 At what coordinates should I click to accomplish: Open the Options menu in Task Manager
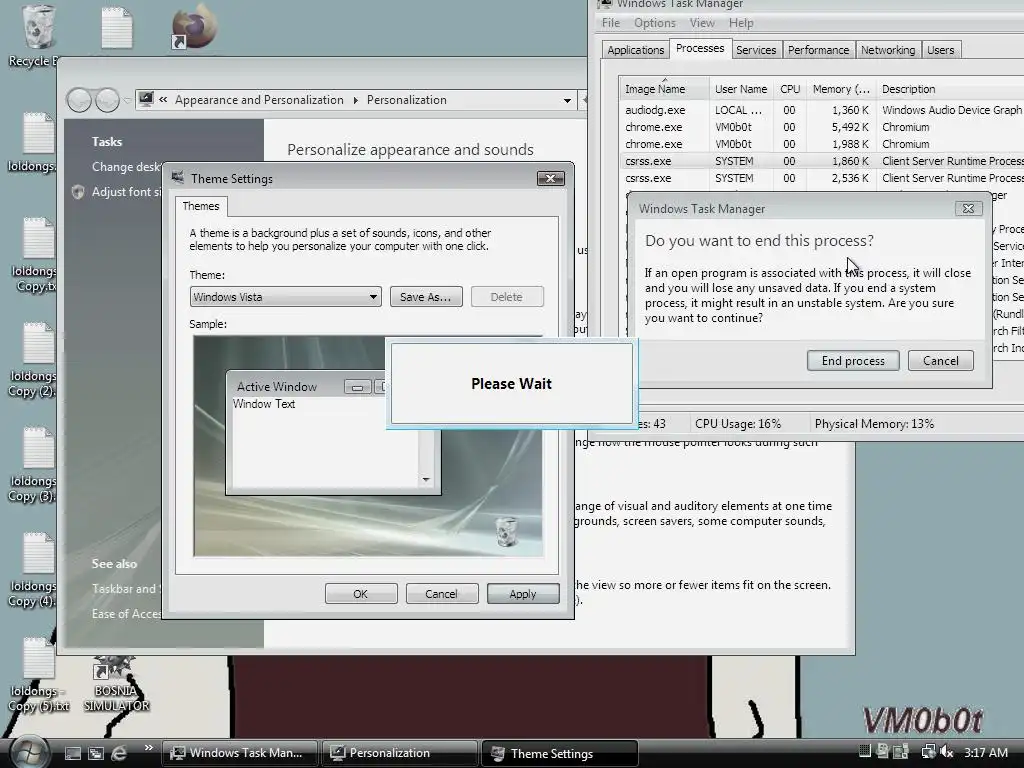[654, 23]
